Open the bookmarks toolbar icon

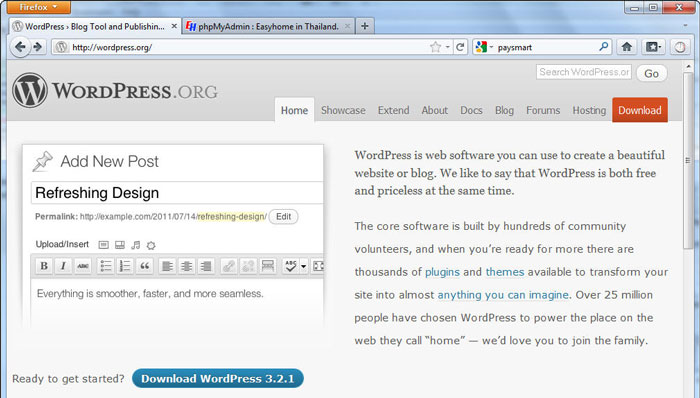point(653,47)
